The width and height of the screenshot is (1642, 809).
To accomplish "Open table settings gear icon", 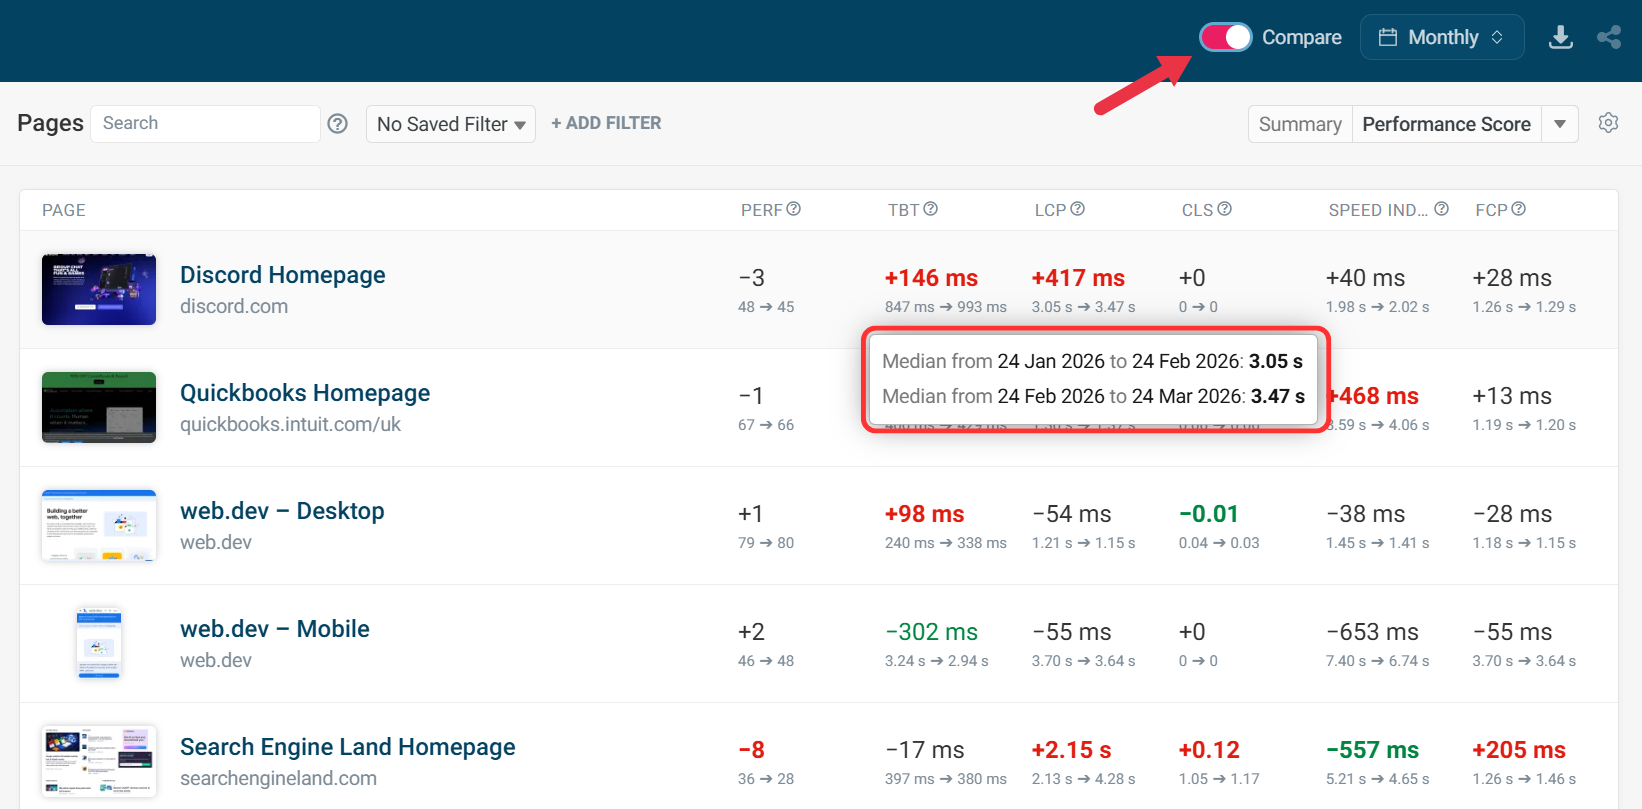I will [1608, 123].
